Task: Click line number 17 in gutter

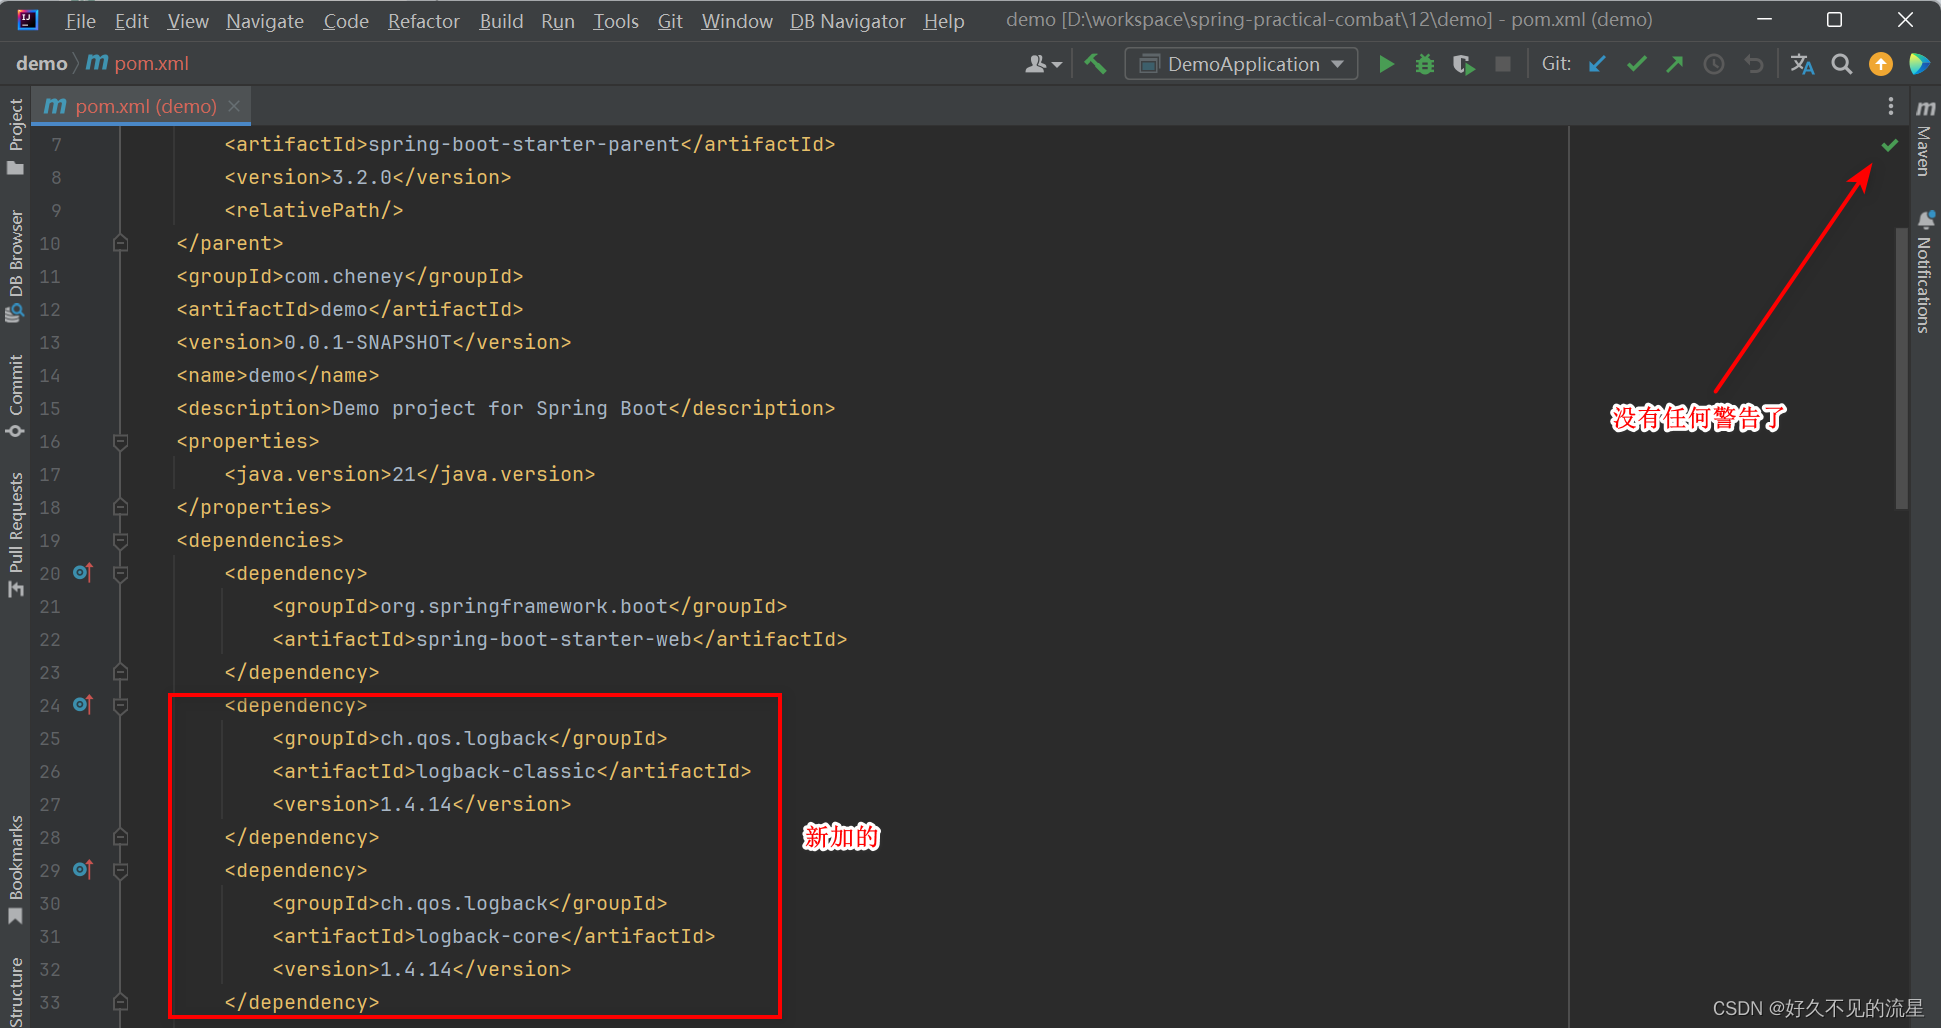Action: pyautogui.click(x=50, y=474)
